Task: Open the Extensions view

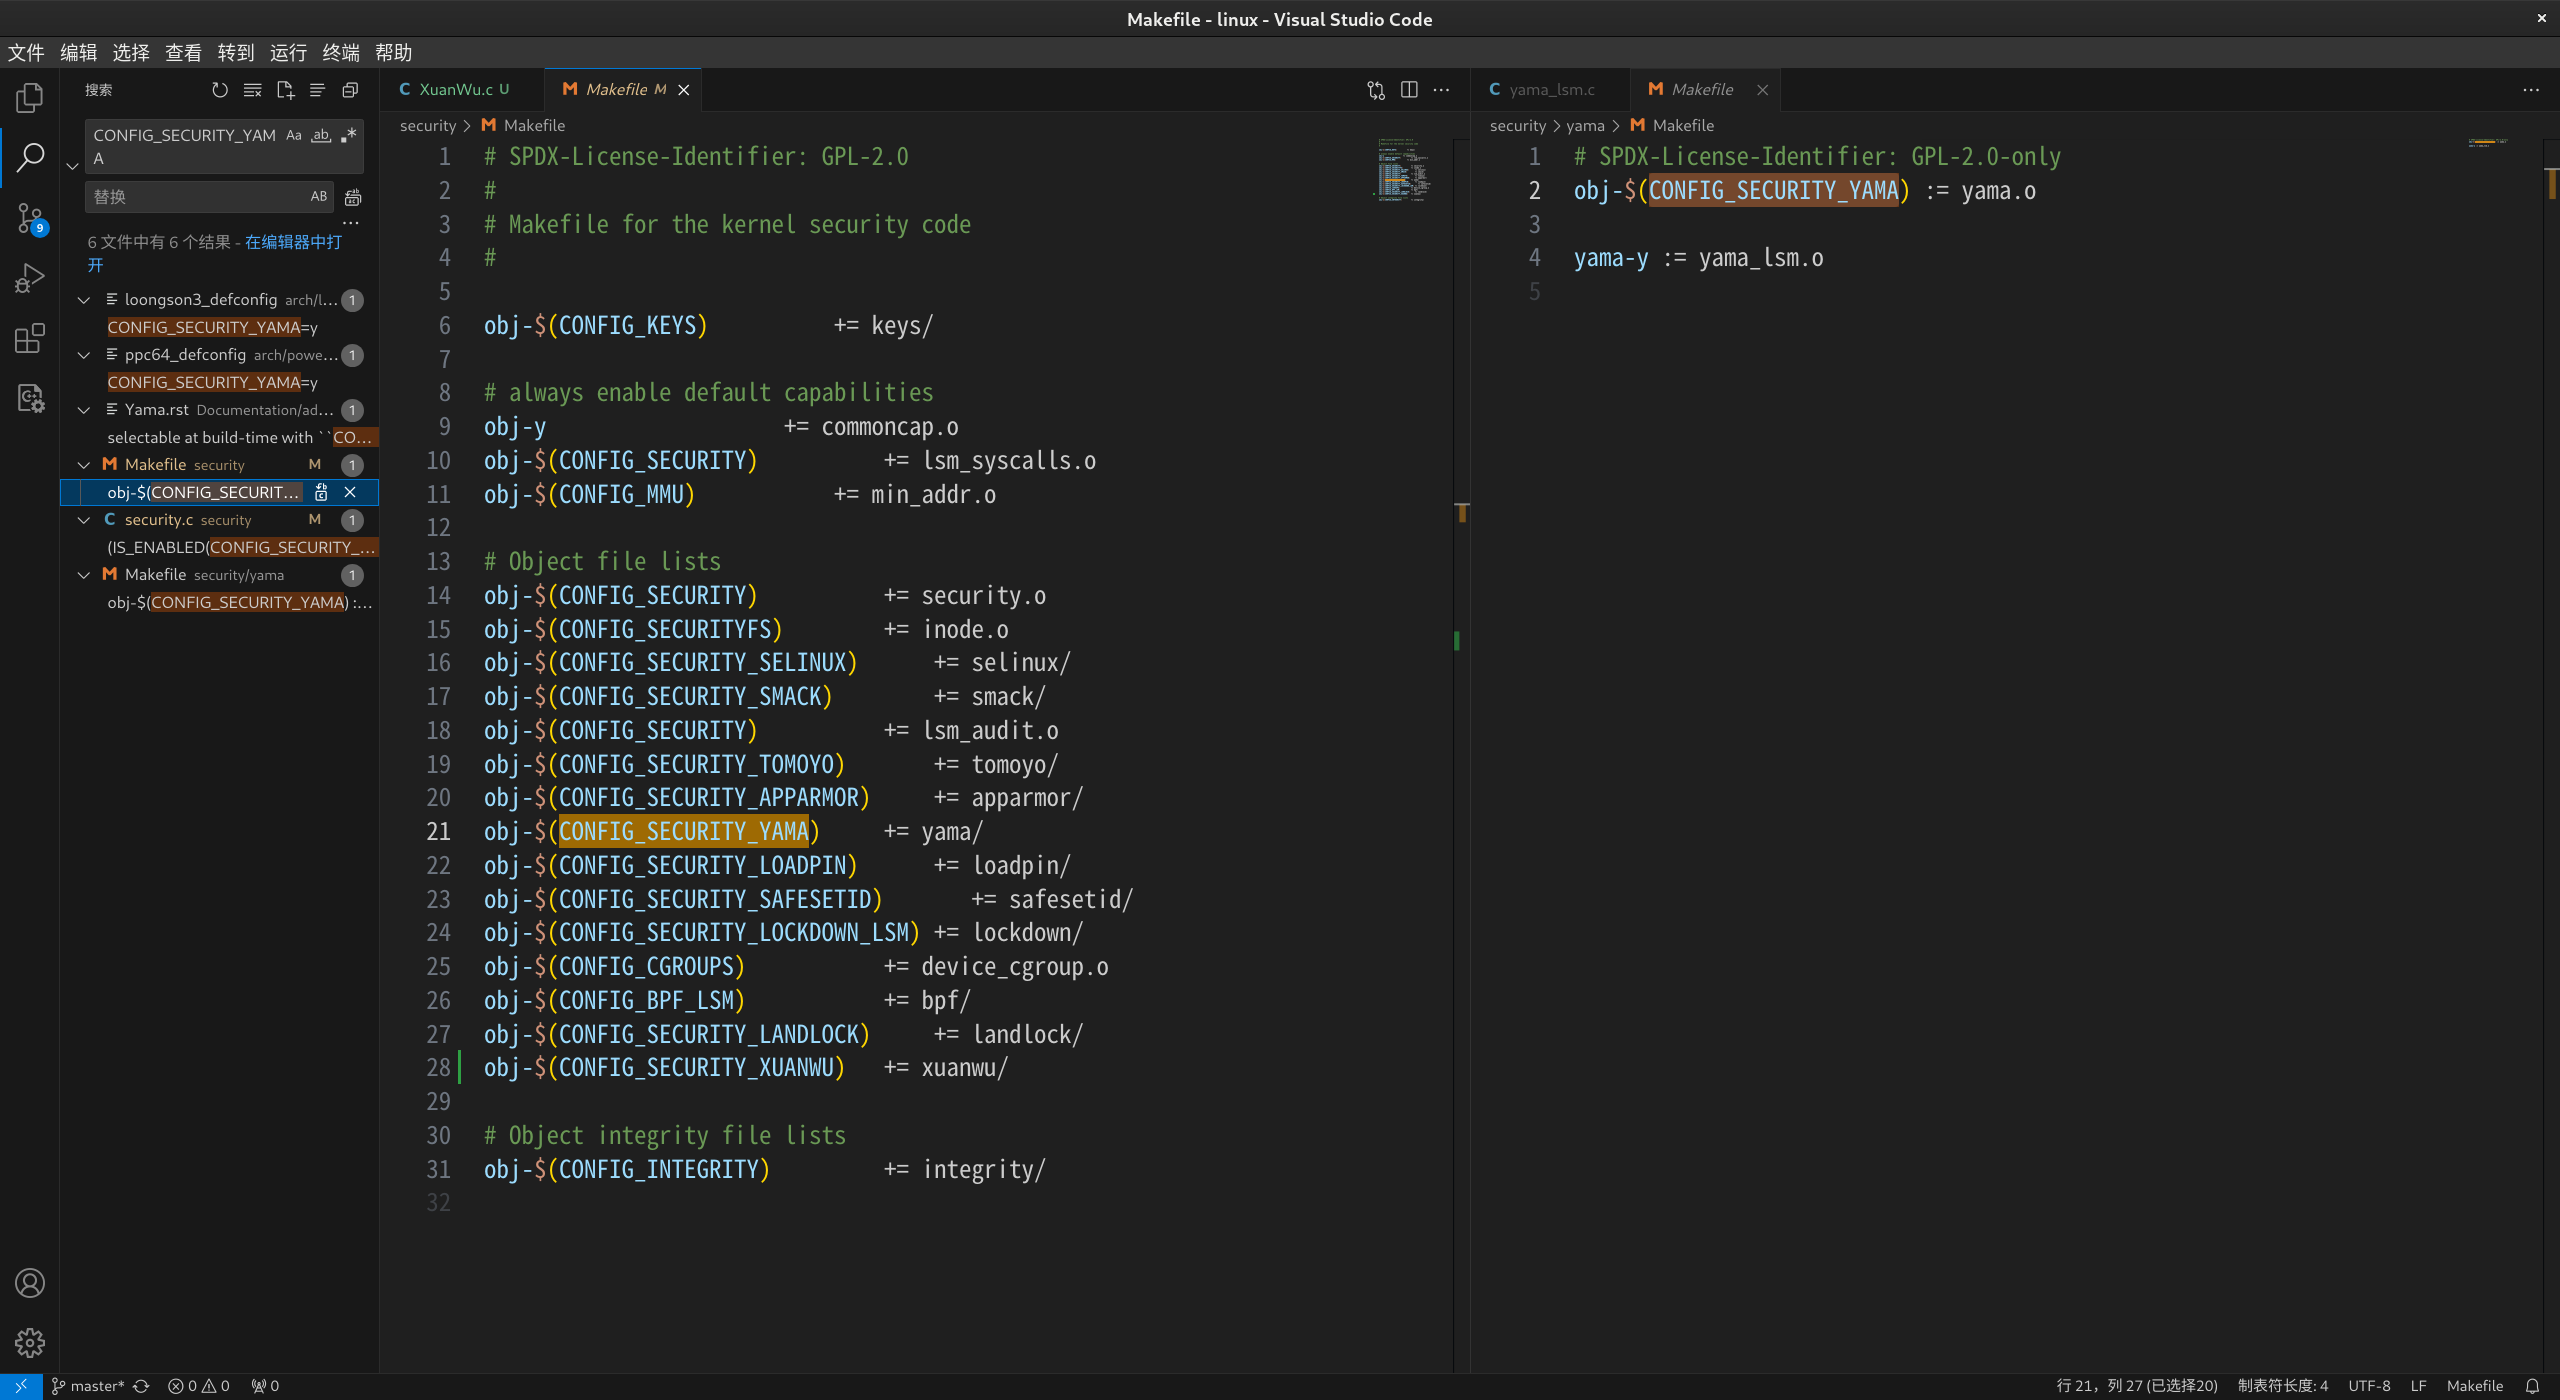Action: (x=30, y=338)
